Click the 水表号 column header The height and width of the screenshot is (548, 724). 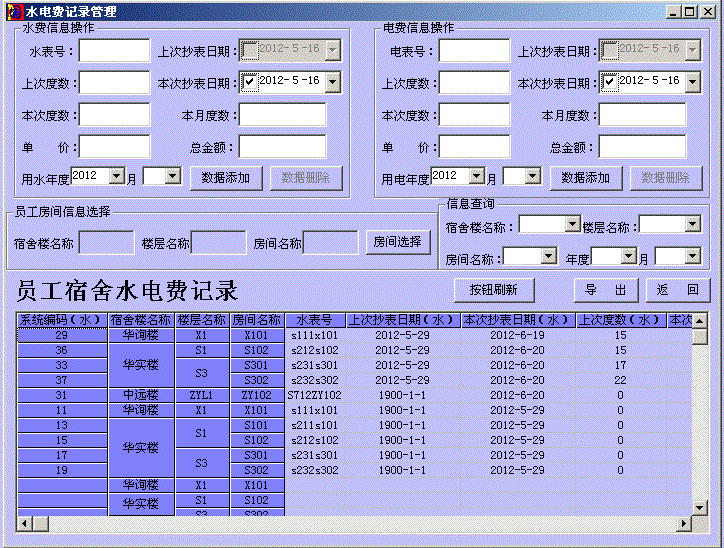(315, 320)
